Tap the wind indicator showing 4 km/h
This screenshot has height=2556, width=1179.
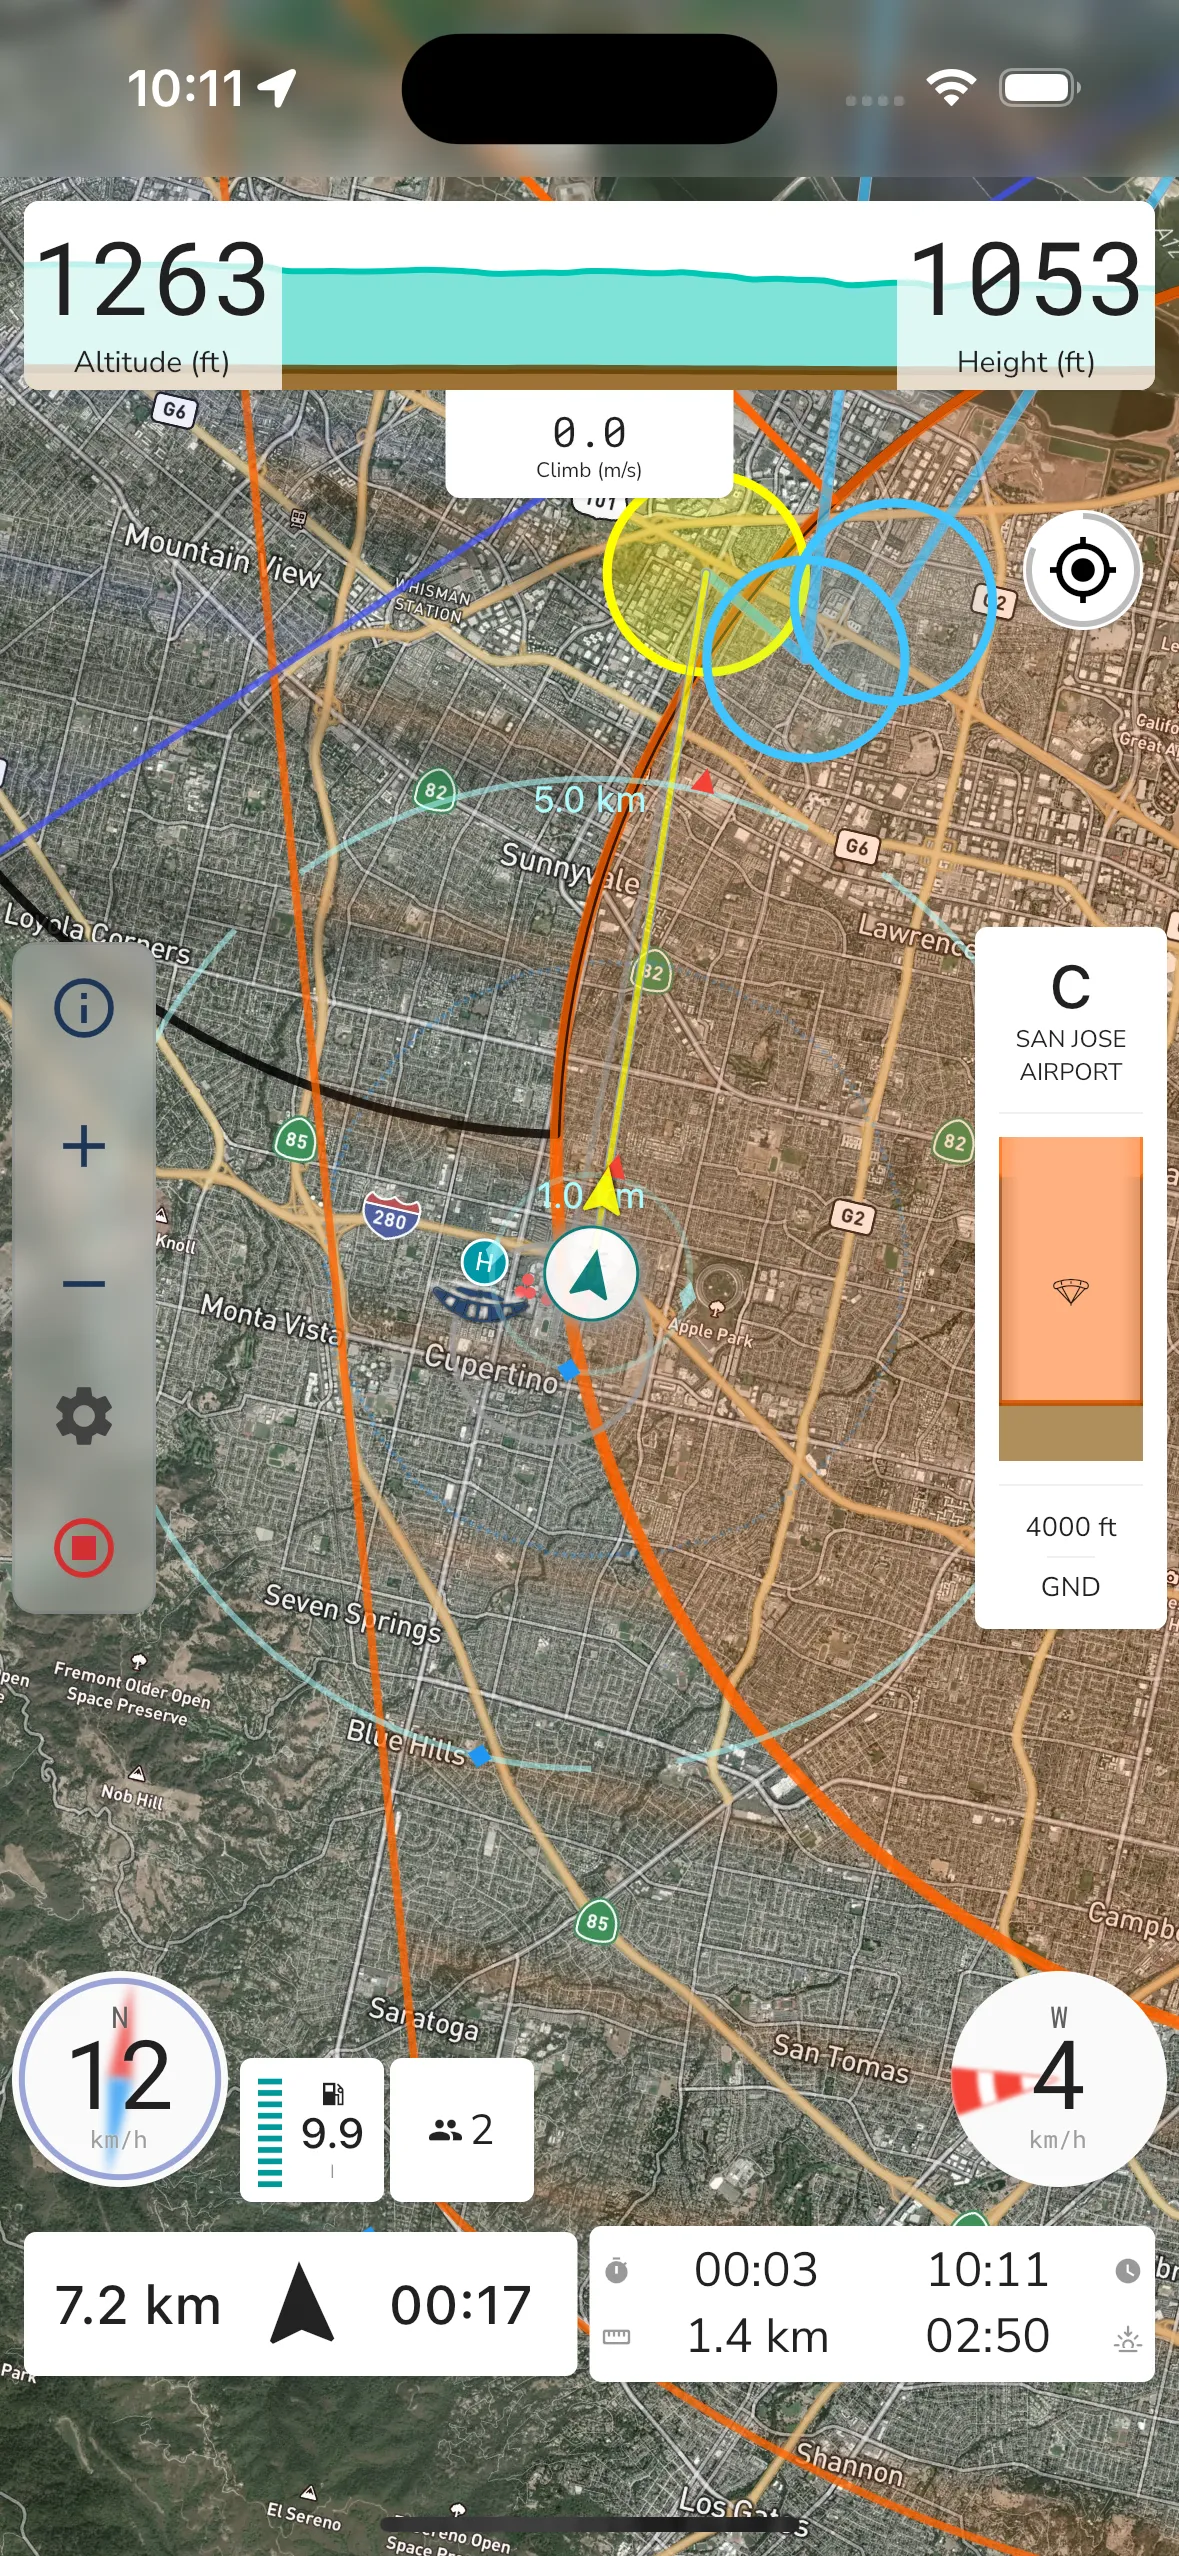[1057, 2078]
